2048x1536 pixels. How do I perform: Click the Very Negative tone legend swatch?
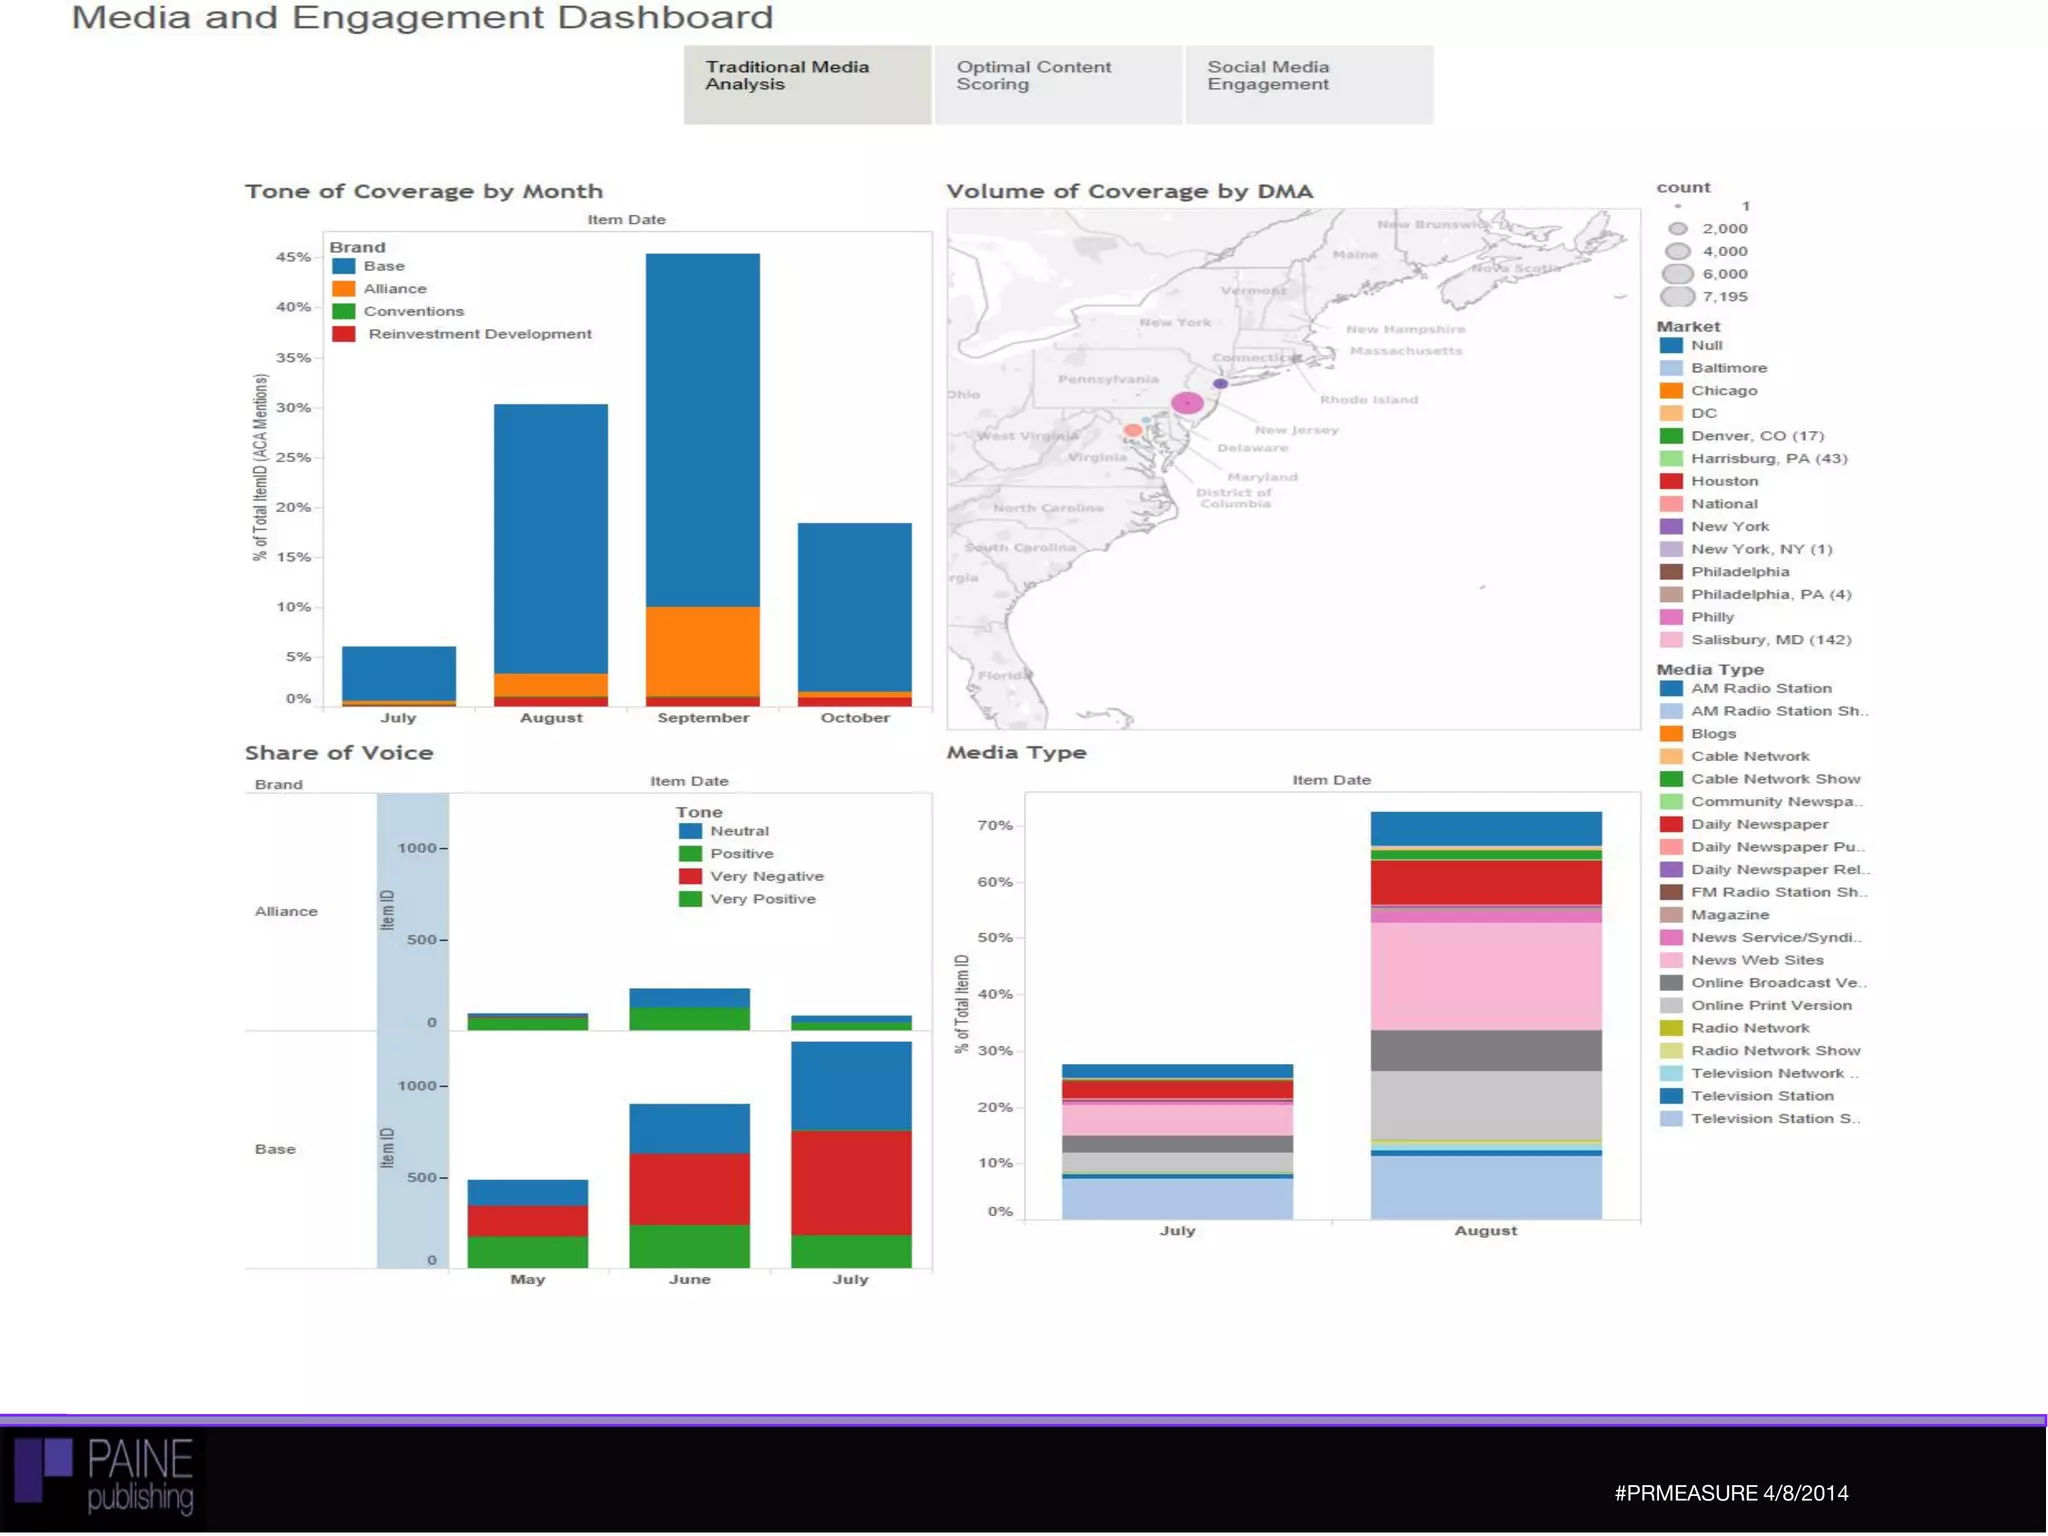click(690, 876)
